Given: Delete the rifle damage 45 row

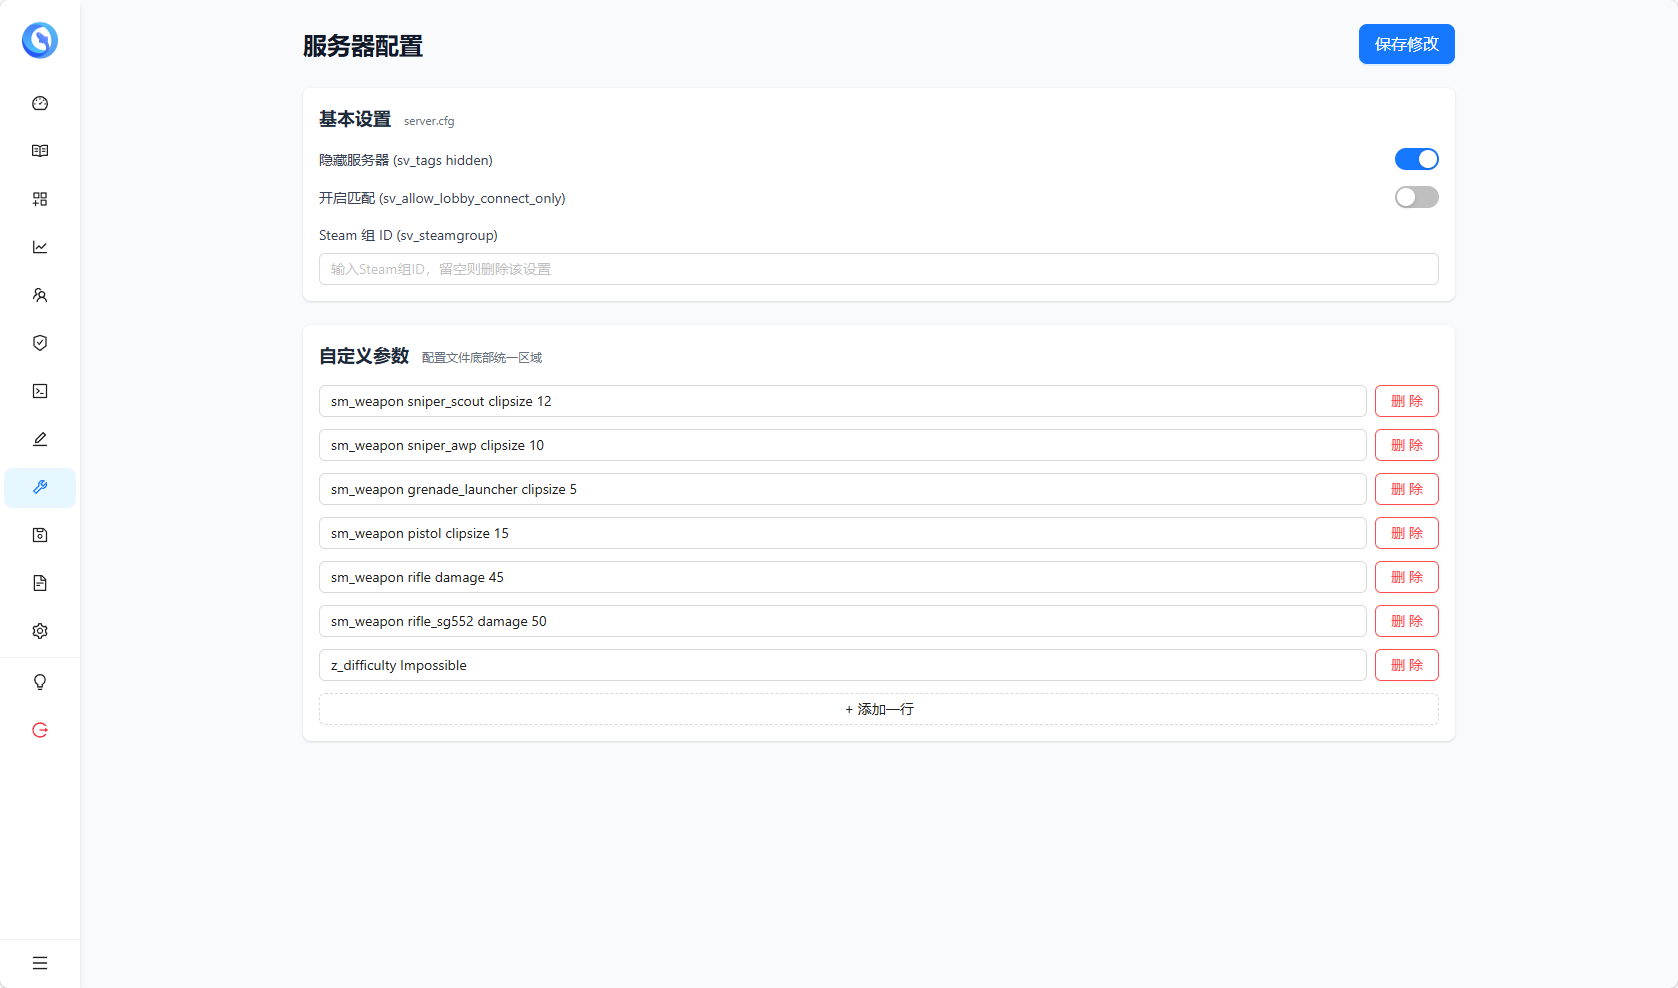Looking at the screenshot, I should coord(1406,577).
